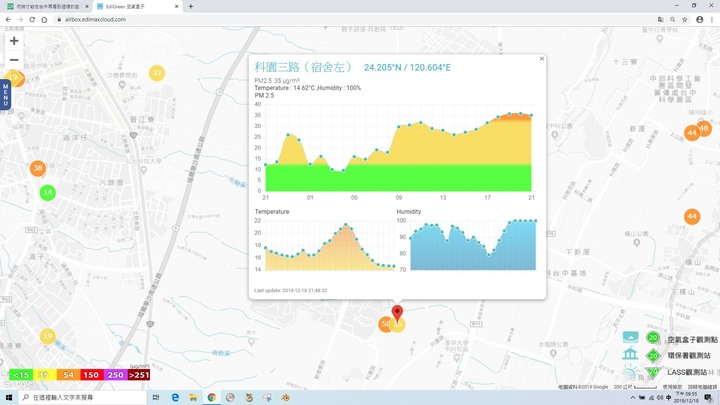
Task: Open the Chrome profile avatar
Action: 699,19
